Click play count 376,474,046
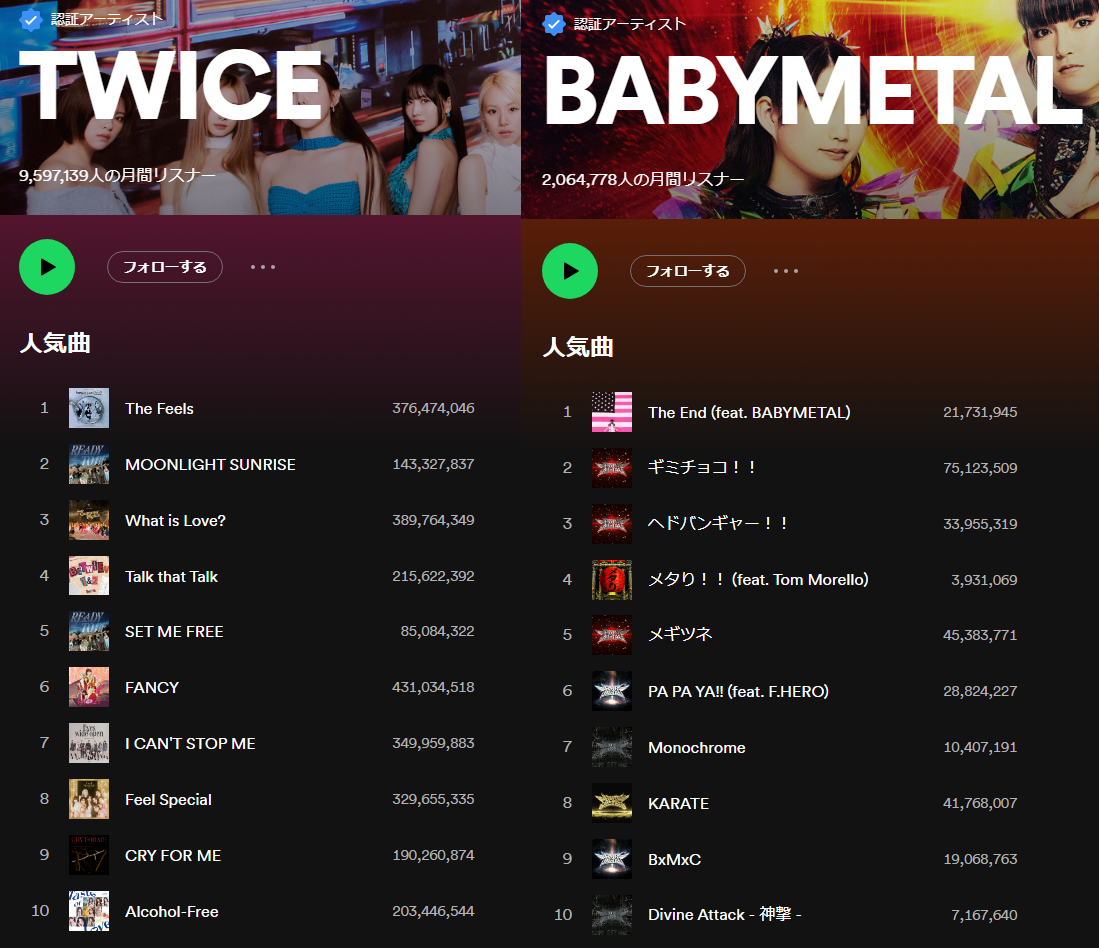 tap(433, 408)
